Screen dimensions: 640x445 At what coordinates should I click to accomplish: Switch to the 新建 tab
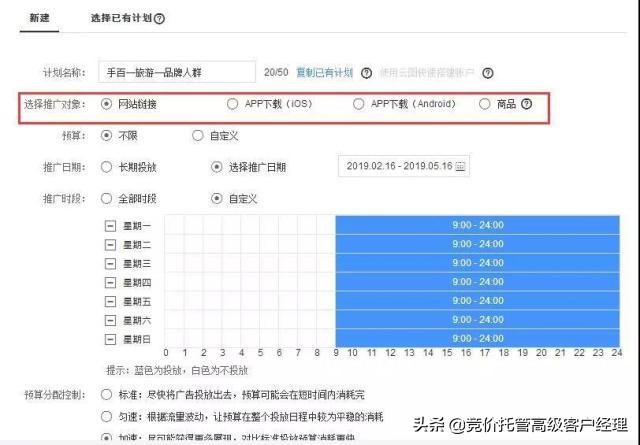point(39,18)
